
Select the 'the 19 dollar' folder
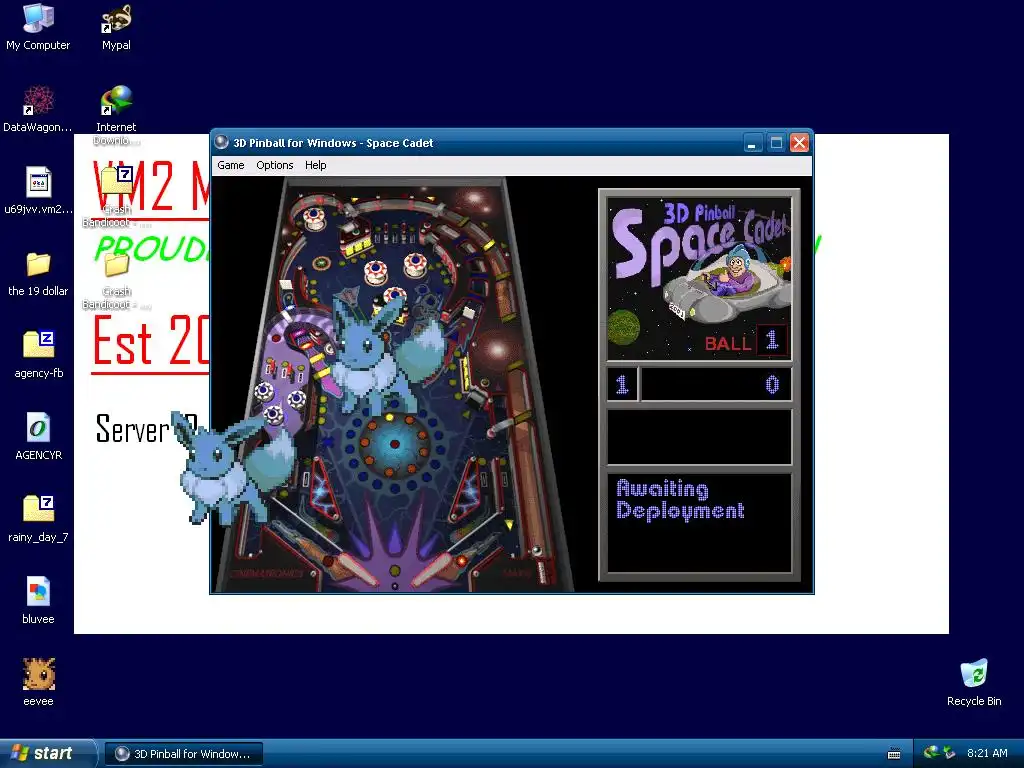point(38,273)
